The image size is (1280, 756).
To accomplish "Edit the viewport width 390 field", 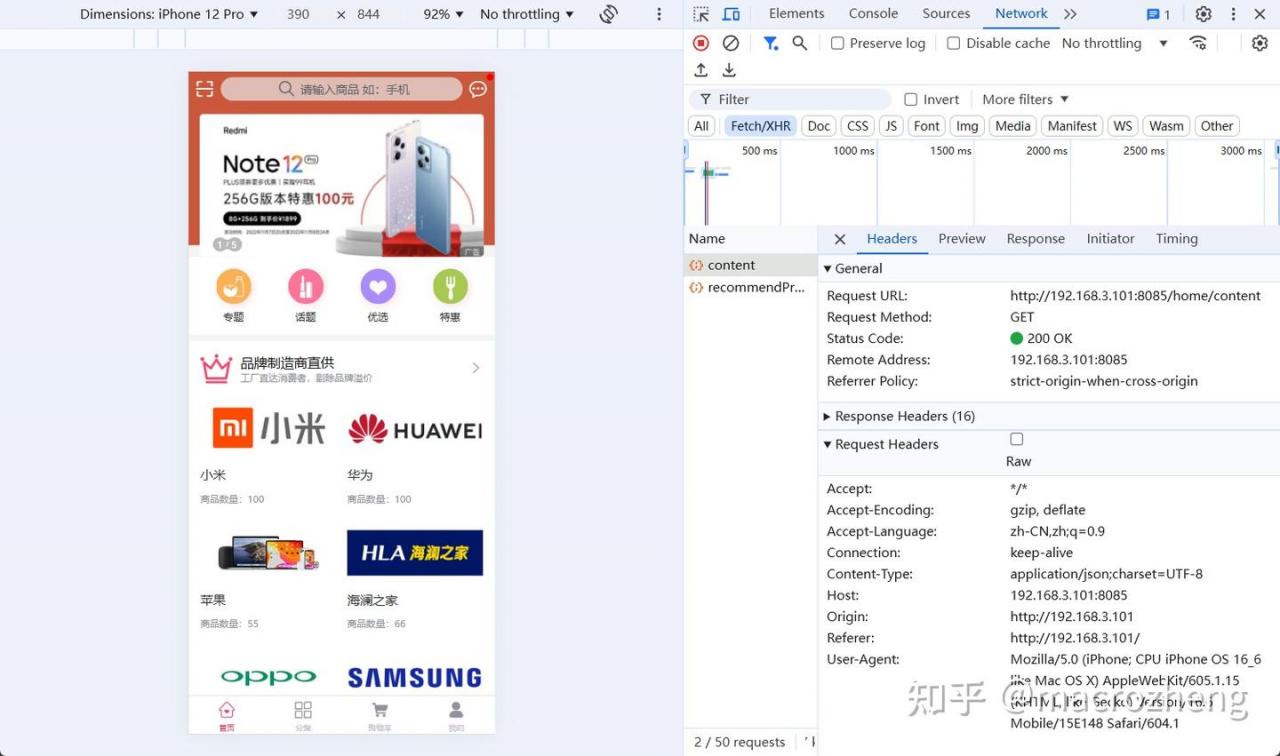I will (298, 14).
